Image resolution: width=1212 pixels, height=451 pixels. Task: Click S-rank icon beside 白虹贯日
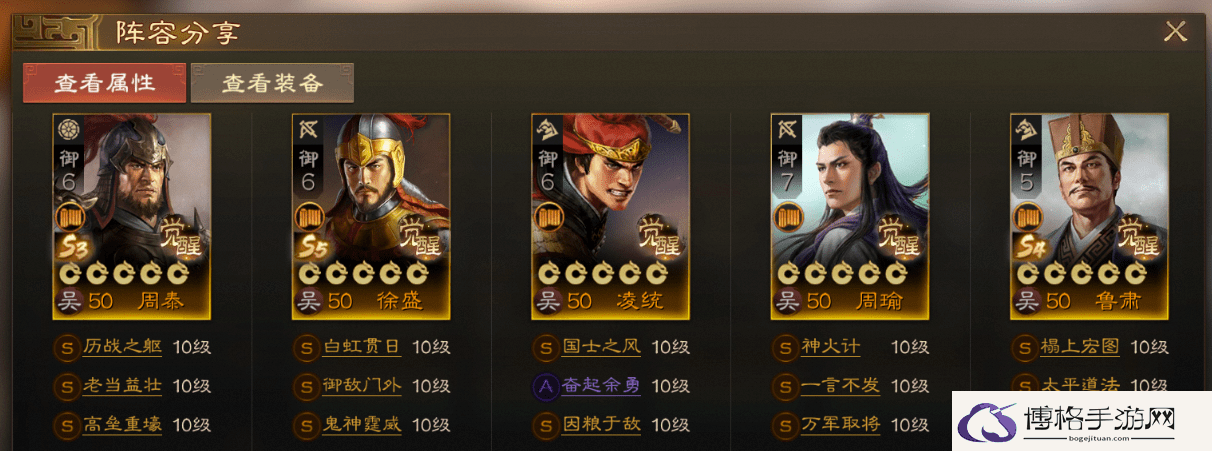tap(306, 349)
